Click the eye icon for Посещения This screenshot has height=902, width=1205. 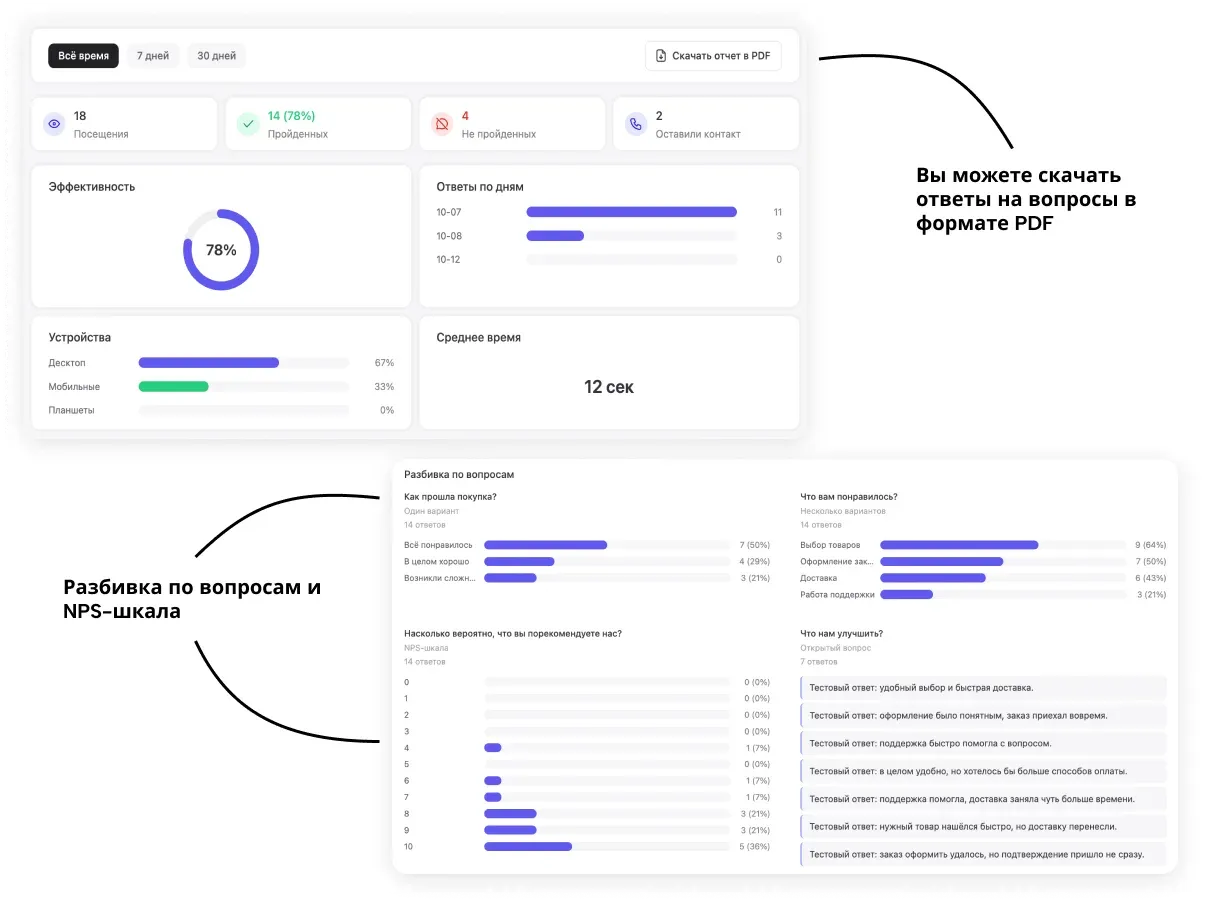click(54, 124)
